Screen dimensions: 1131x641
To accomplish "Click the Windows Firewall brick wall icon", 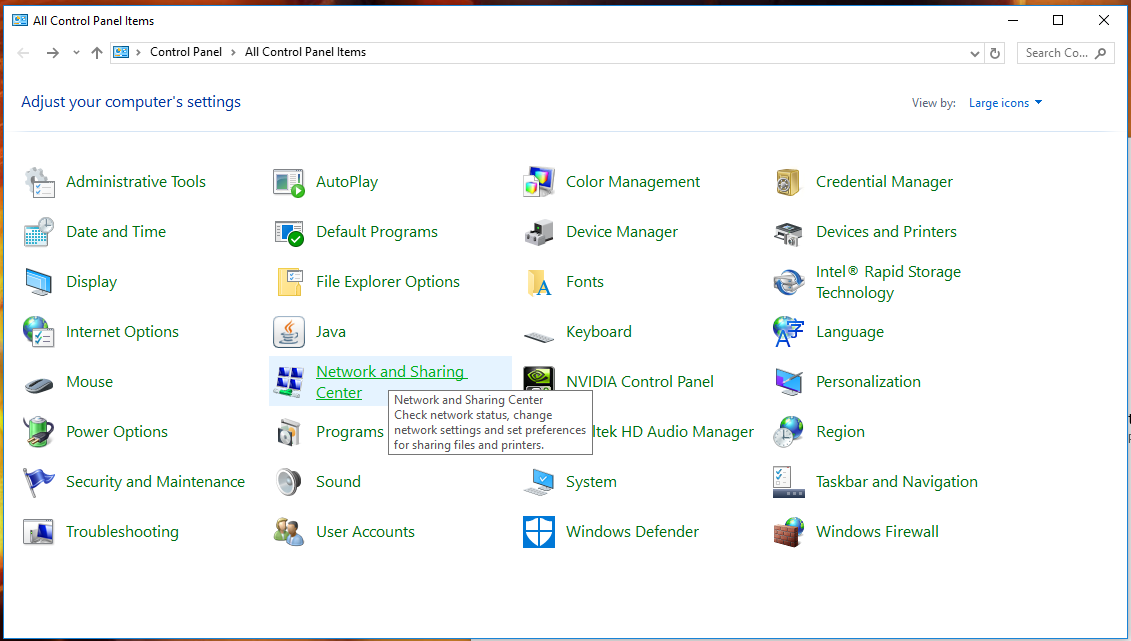I will 788,532.
